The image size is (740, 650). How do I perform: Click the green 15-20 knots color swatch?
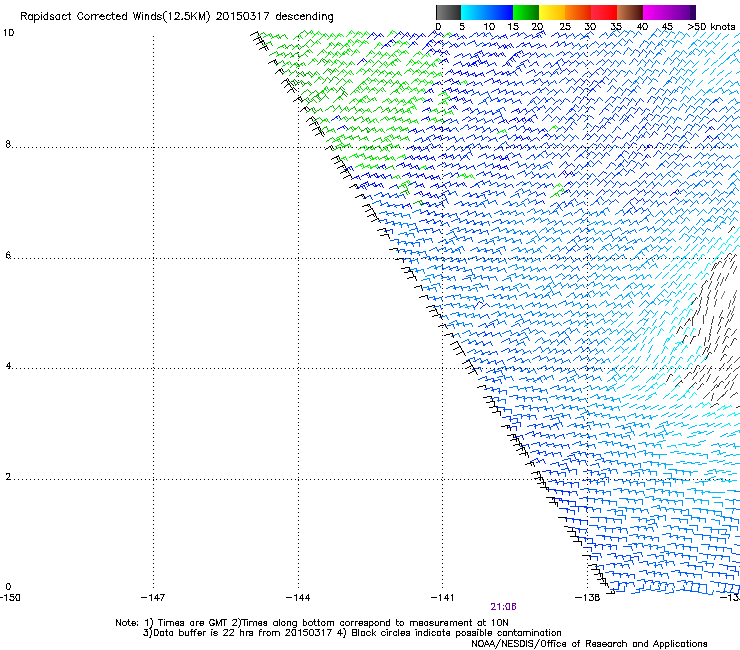pos(526,12)
